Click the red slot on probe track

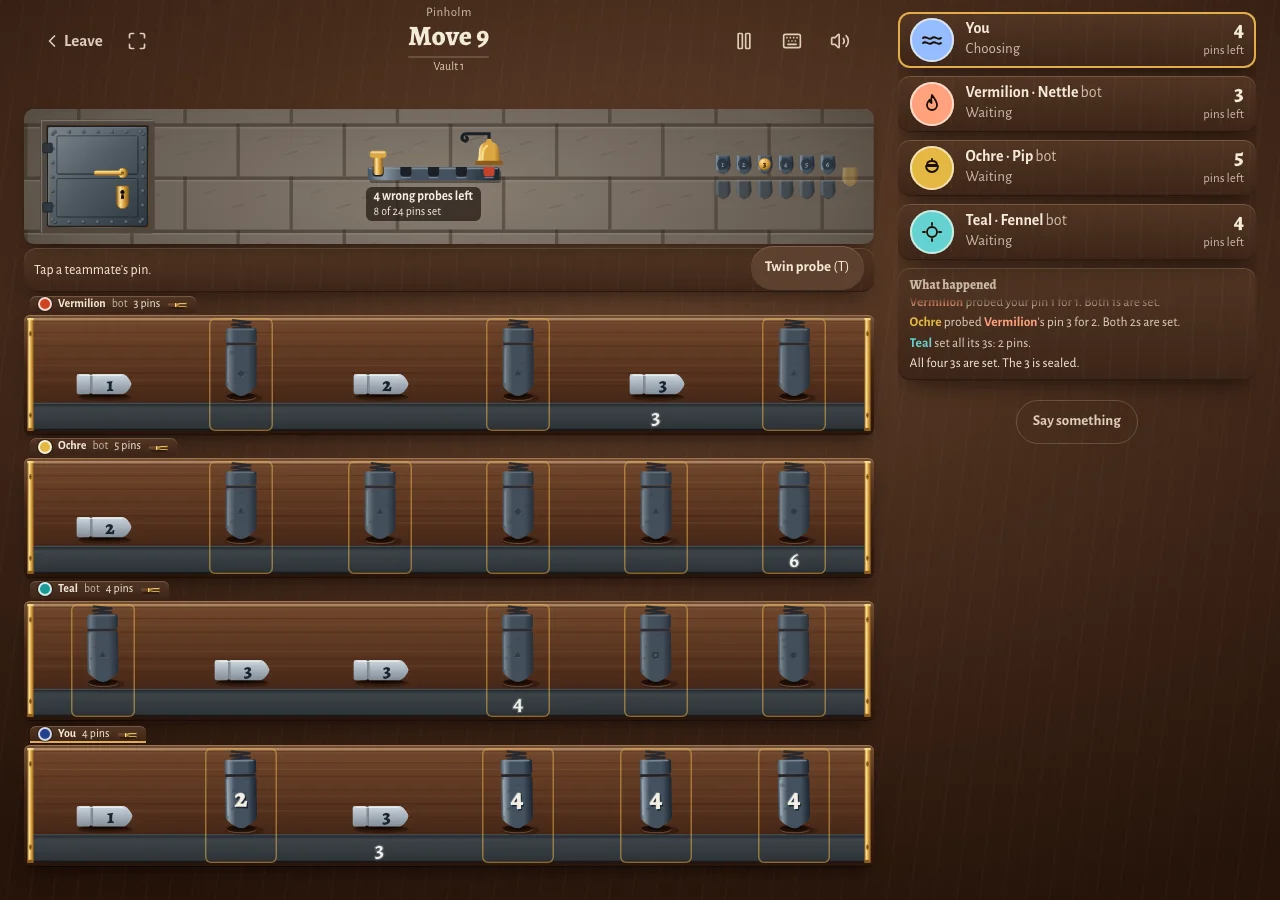489,172
